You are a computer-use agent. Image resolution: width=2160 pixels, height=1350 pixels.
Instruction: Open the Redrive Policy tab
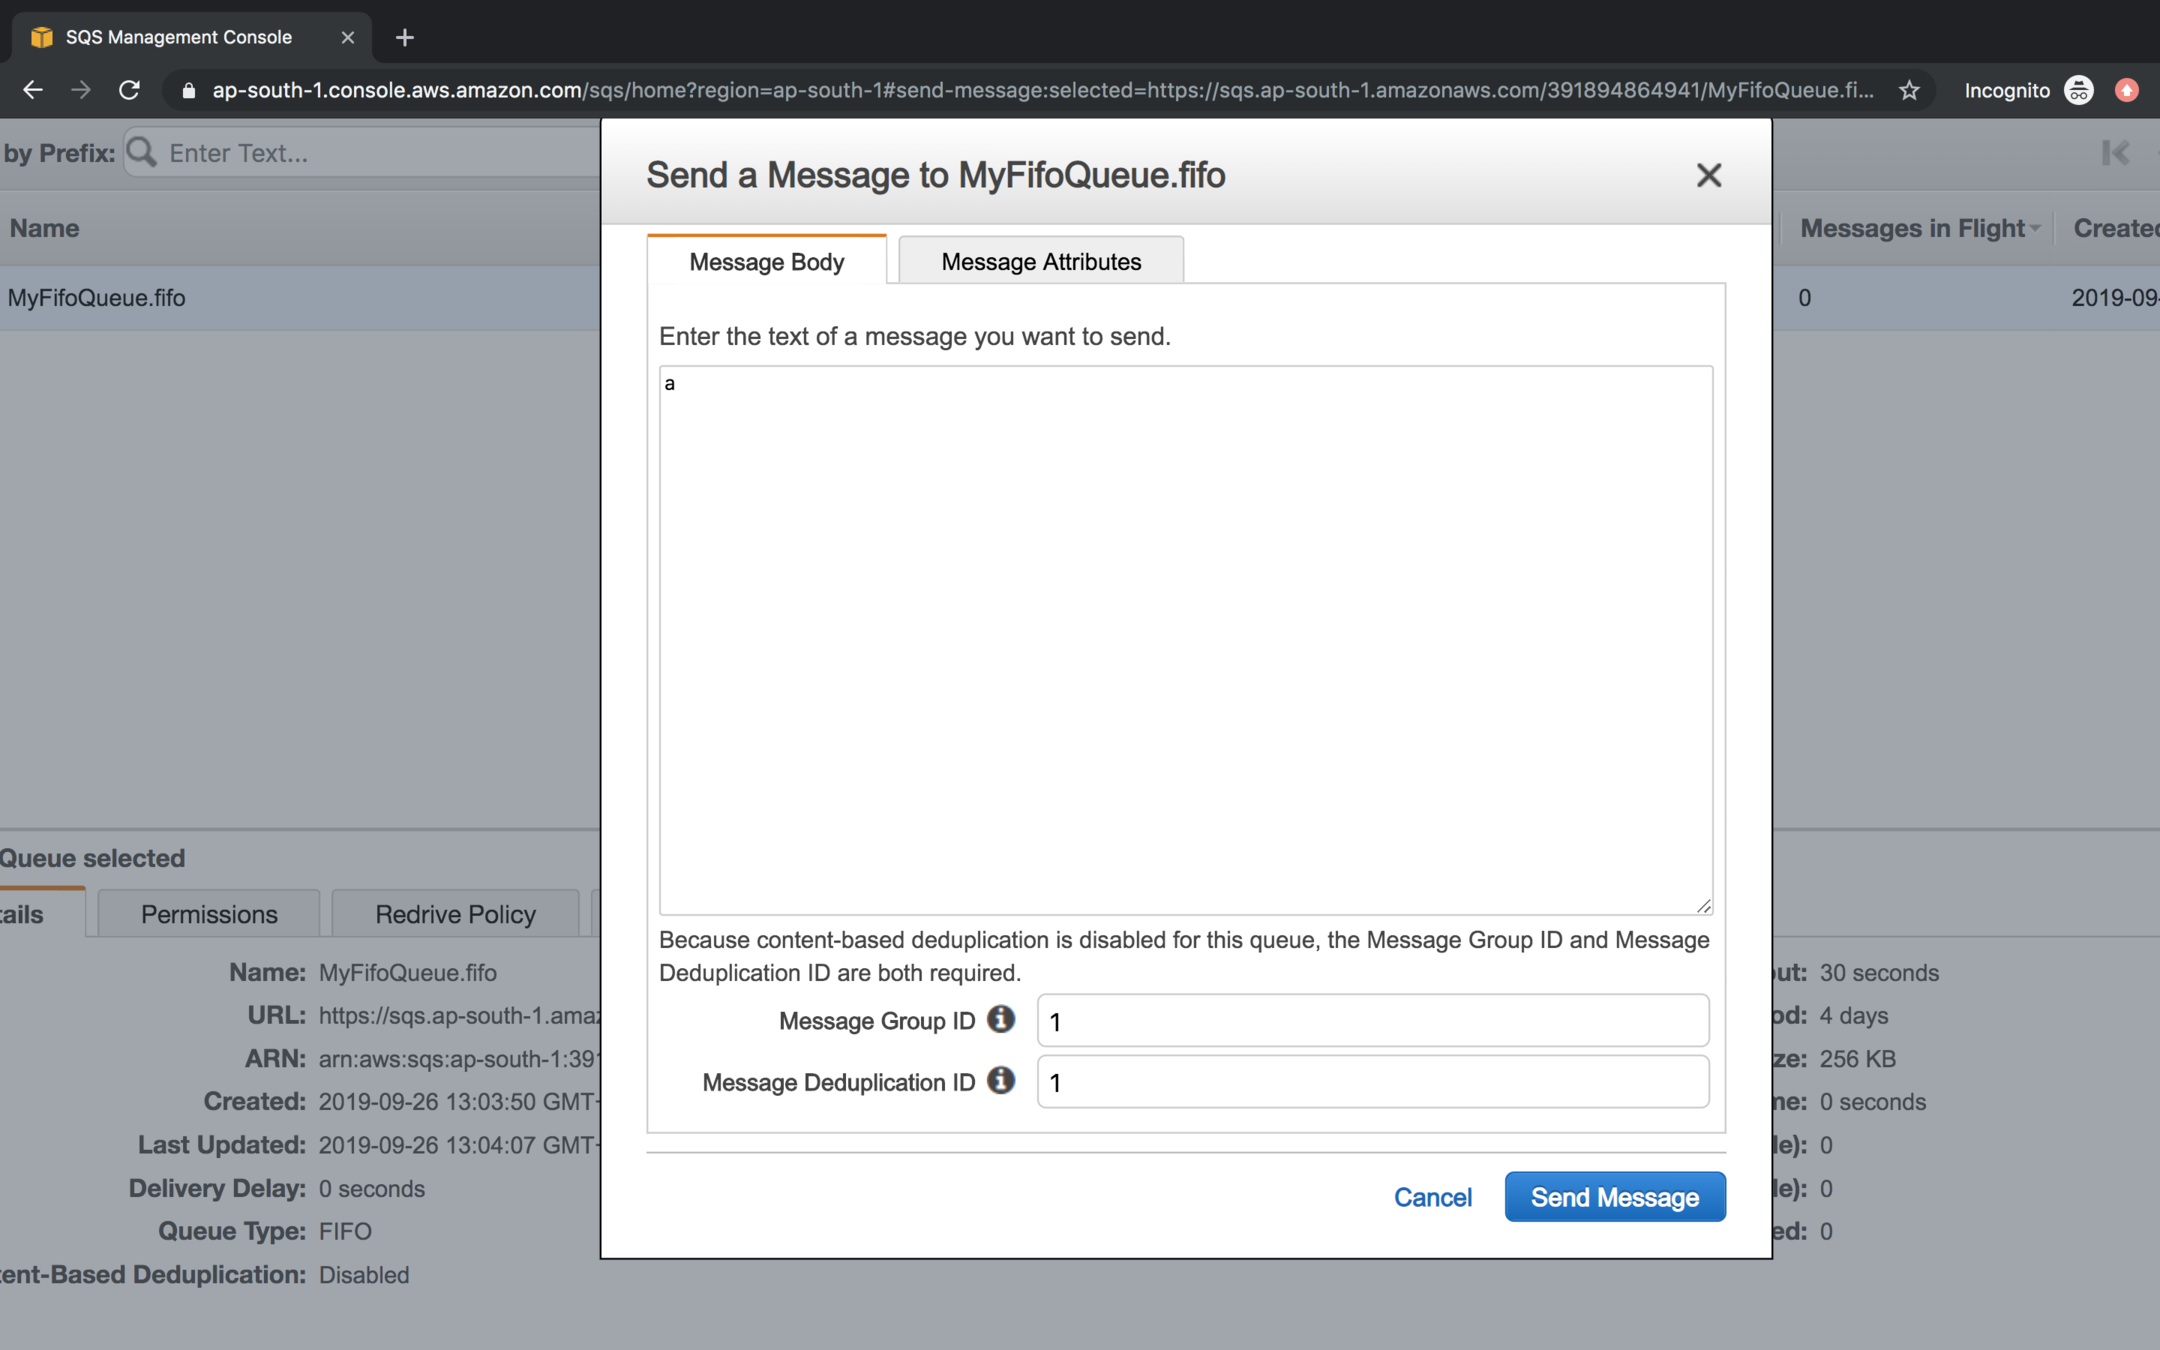455,914
